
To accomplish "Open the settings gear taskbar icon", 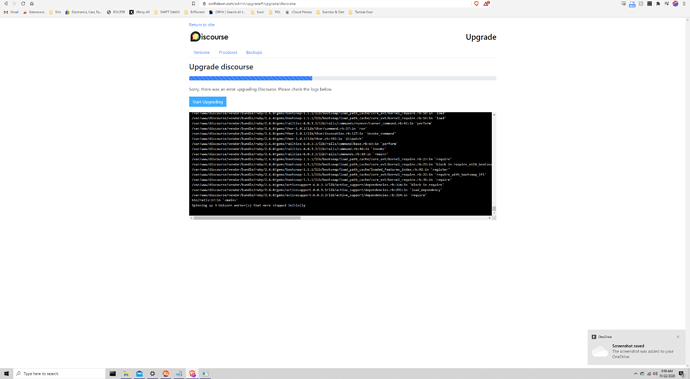I will (152, 374).
